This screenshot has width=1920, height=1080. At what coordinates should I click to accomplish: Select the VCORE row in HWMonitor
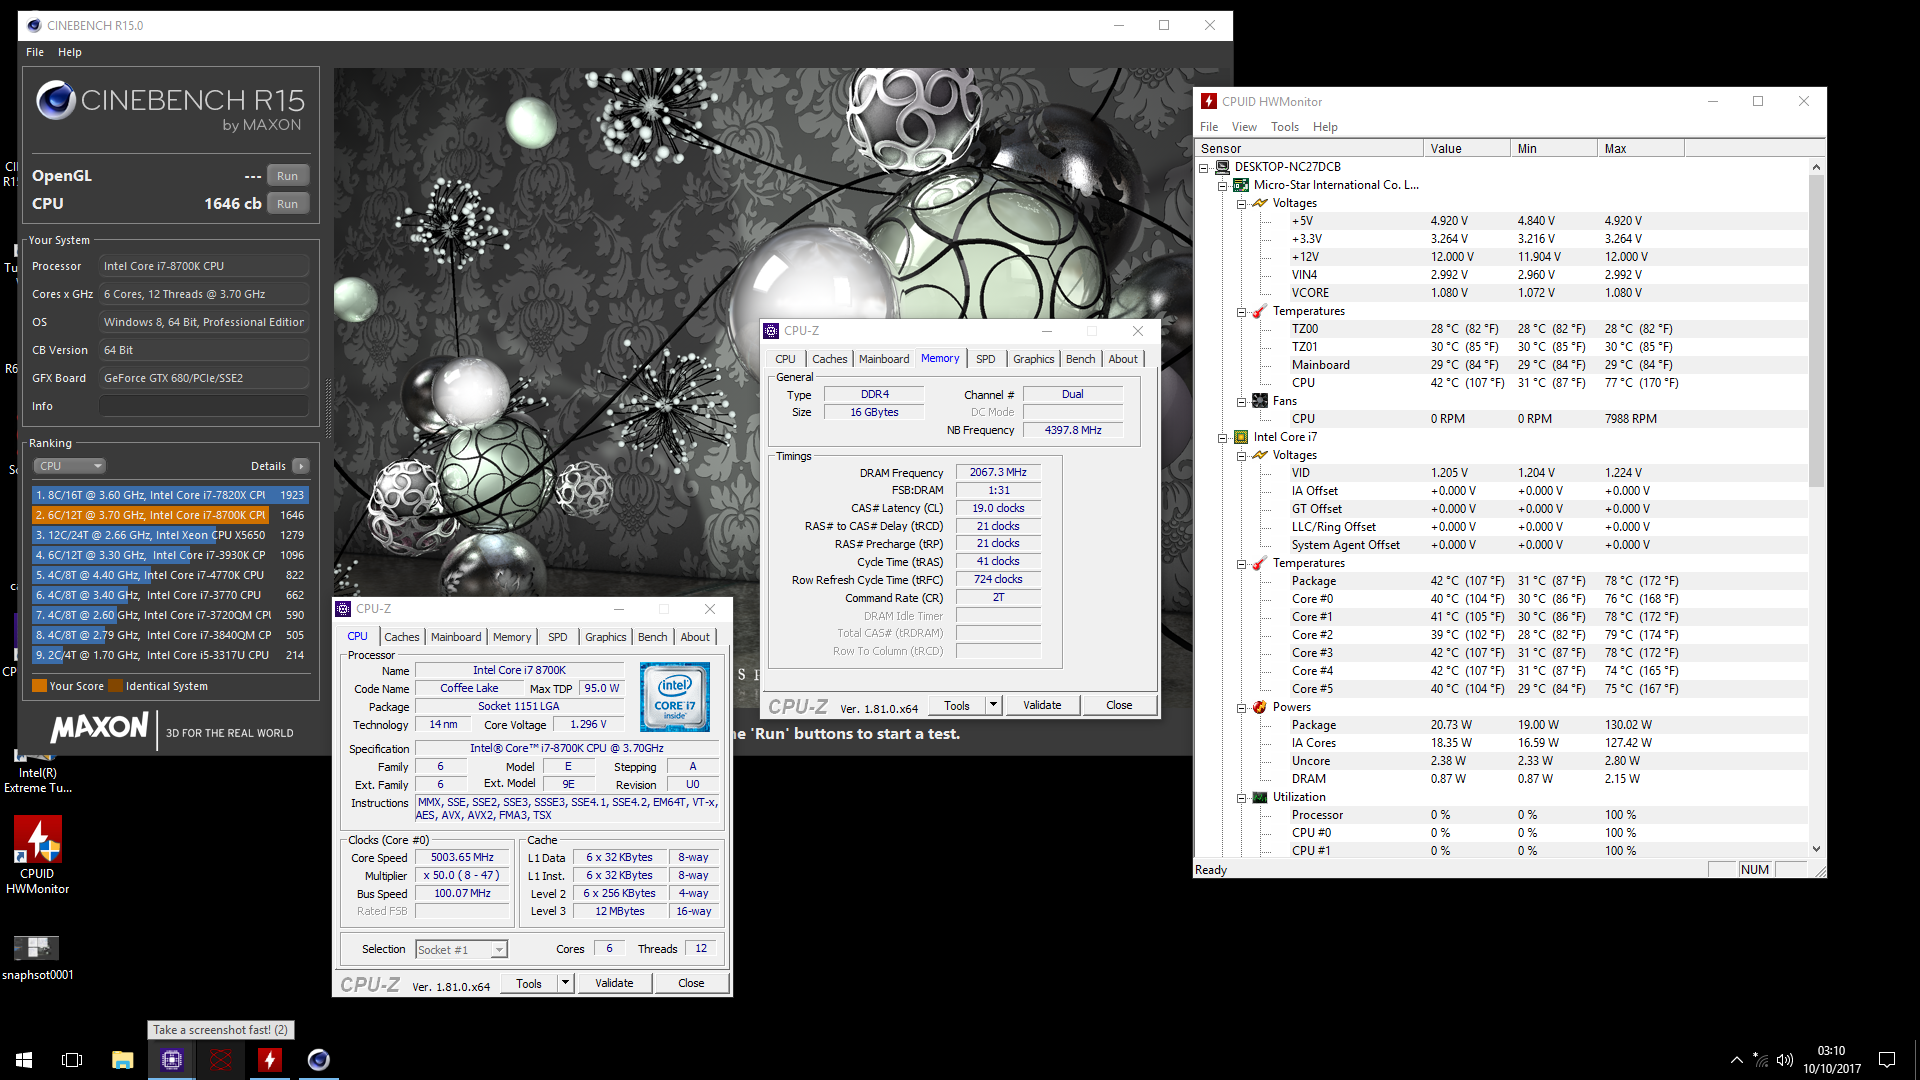1502,293
